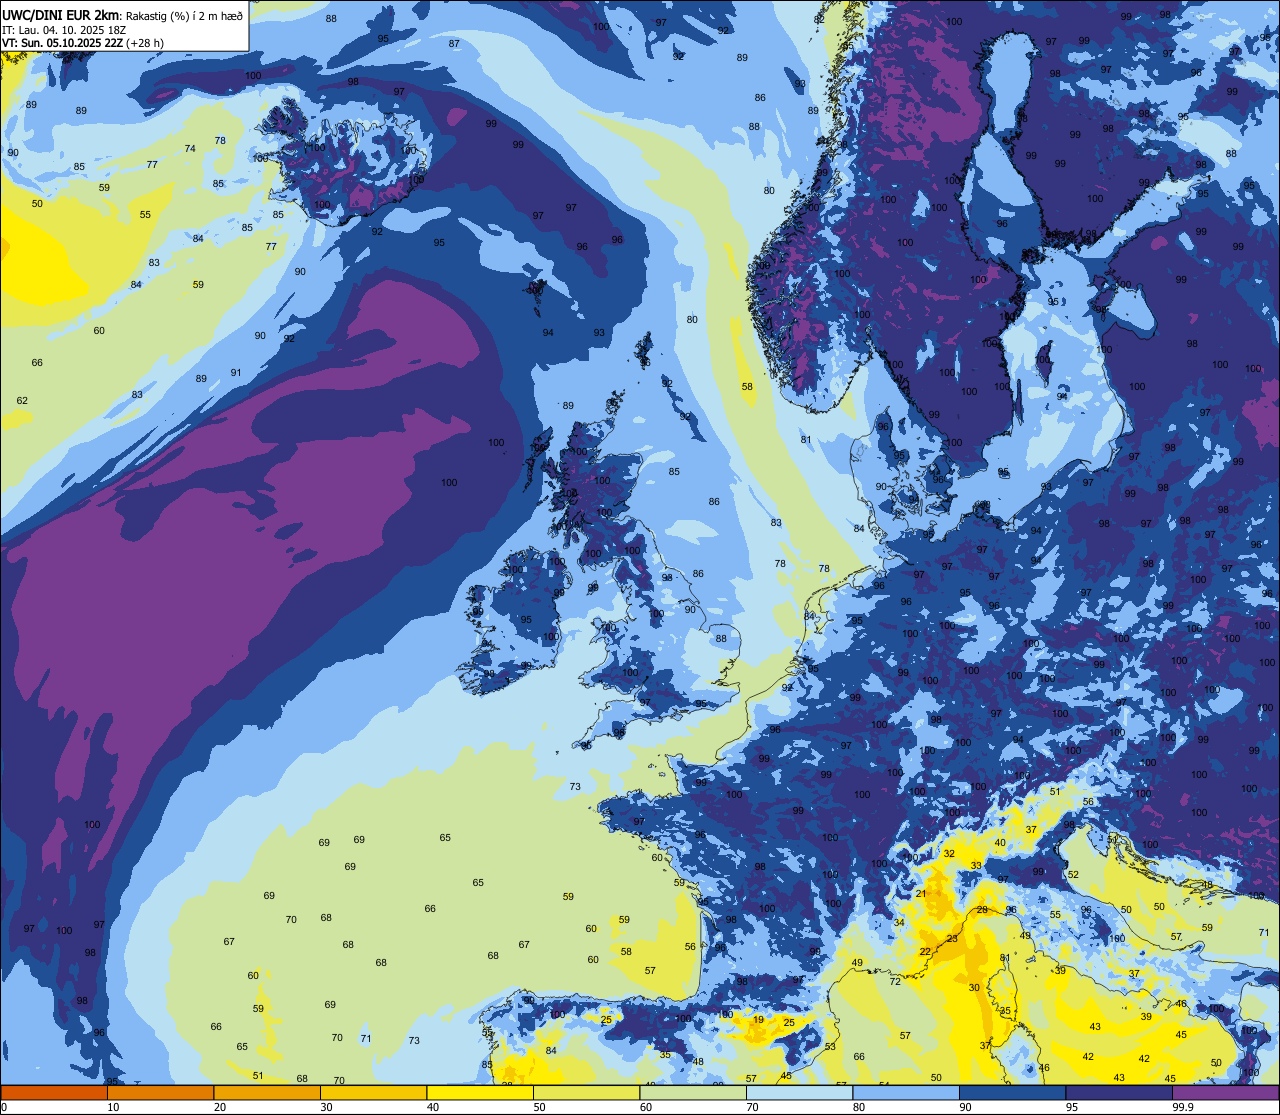Click the map value "87"
Viewport: 1280px width, 1115px height.
(x=454, y=43)
